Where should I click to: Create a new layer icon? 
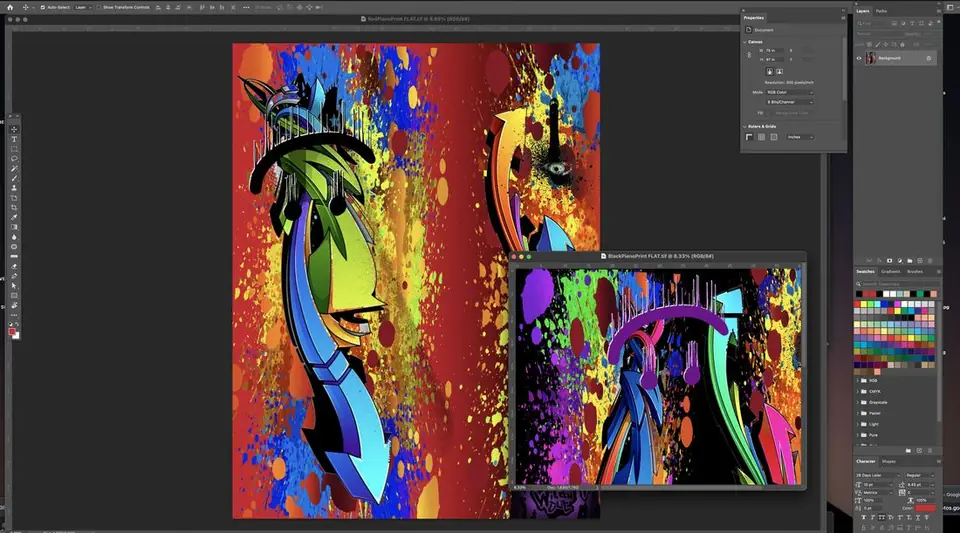coord(920,261)
